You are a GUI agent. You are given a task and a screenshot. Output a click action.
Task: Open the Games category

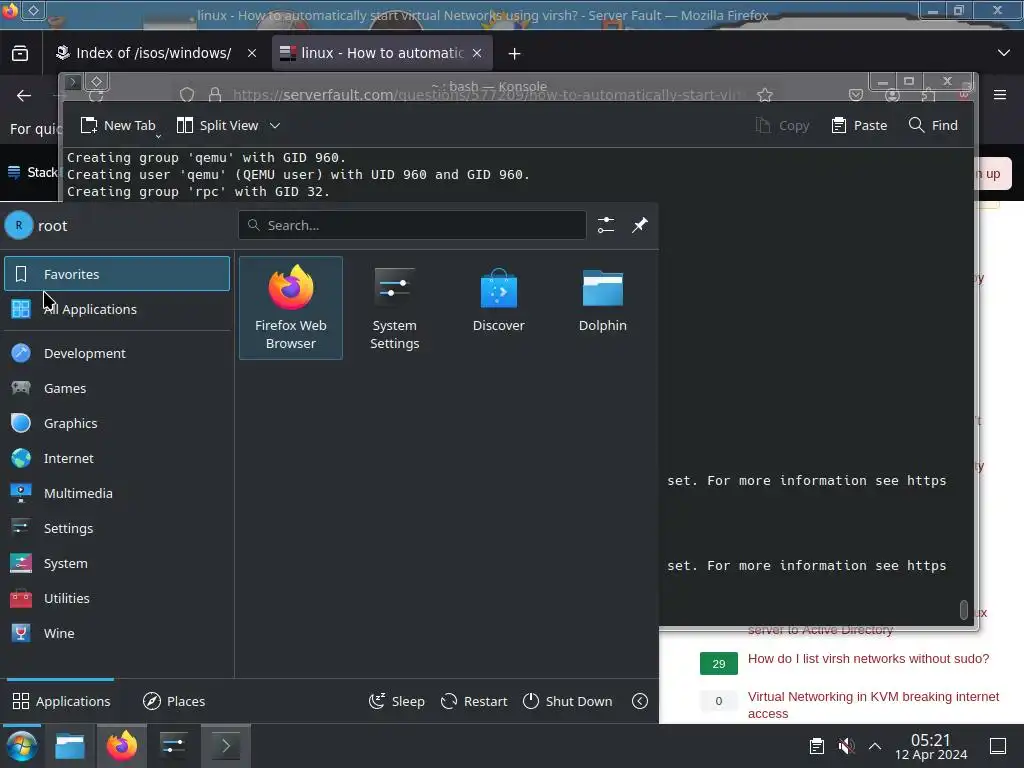[x=117, y=388]
